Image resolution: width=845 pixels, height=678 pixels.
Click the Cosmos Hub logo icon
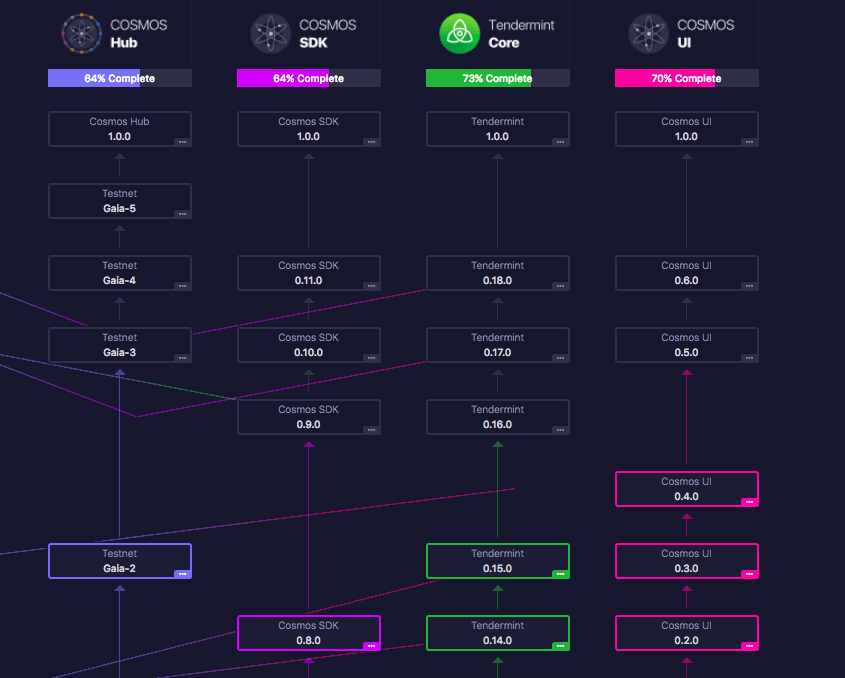(x=81, y=33)
